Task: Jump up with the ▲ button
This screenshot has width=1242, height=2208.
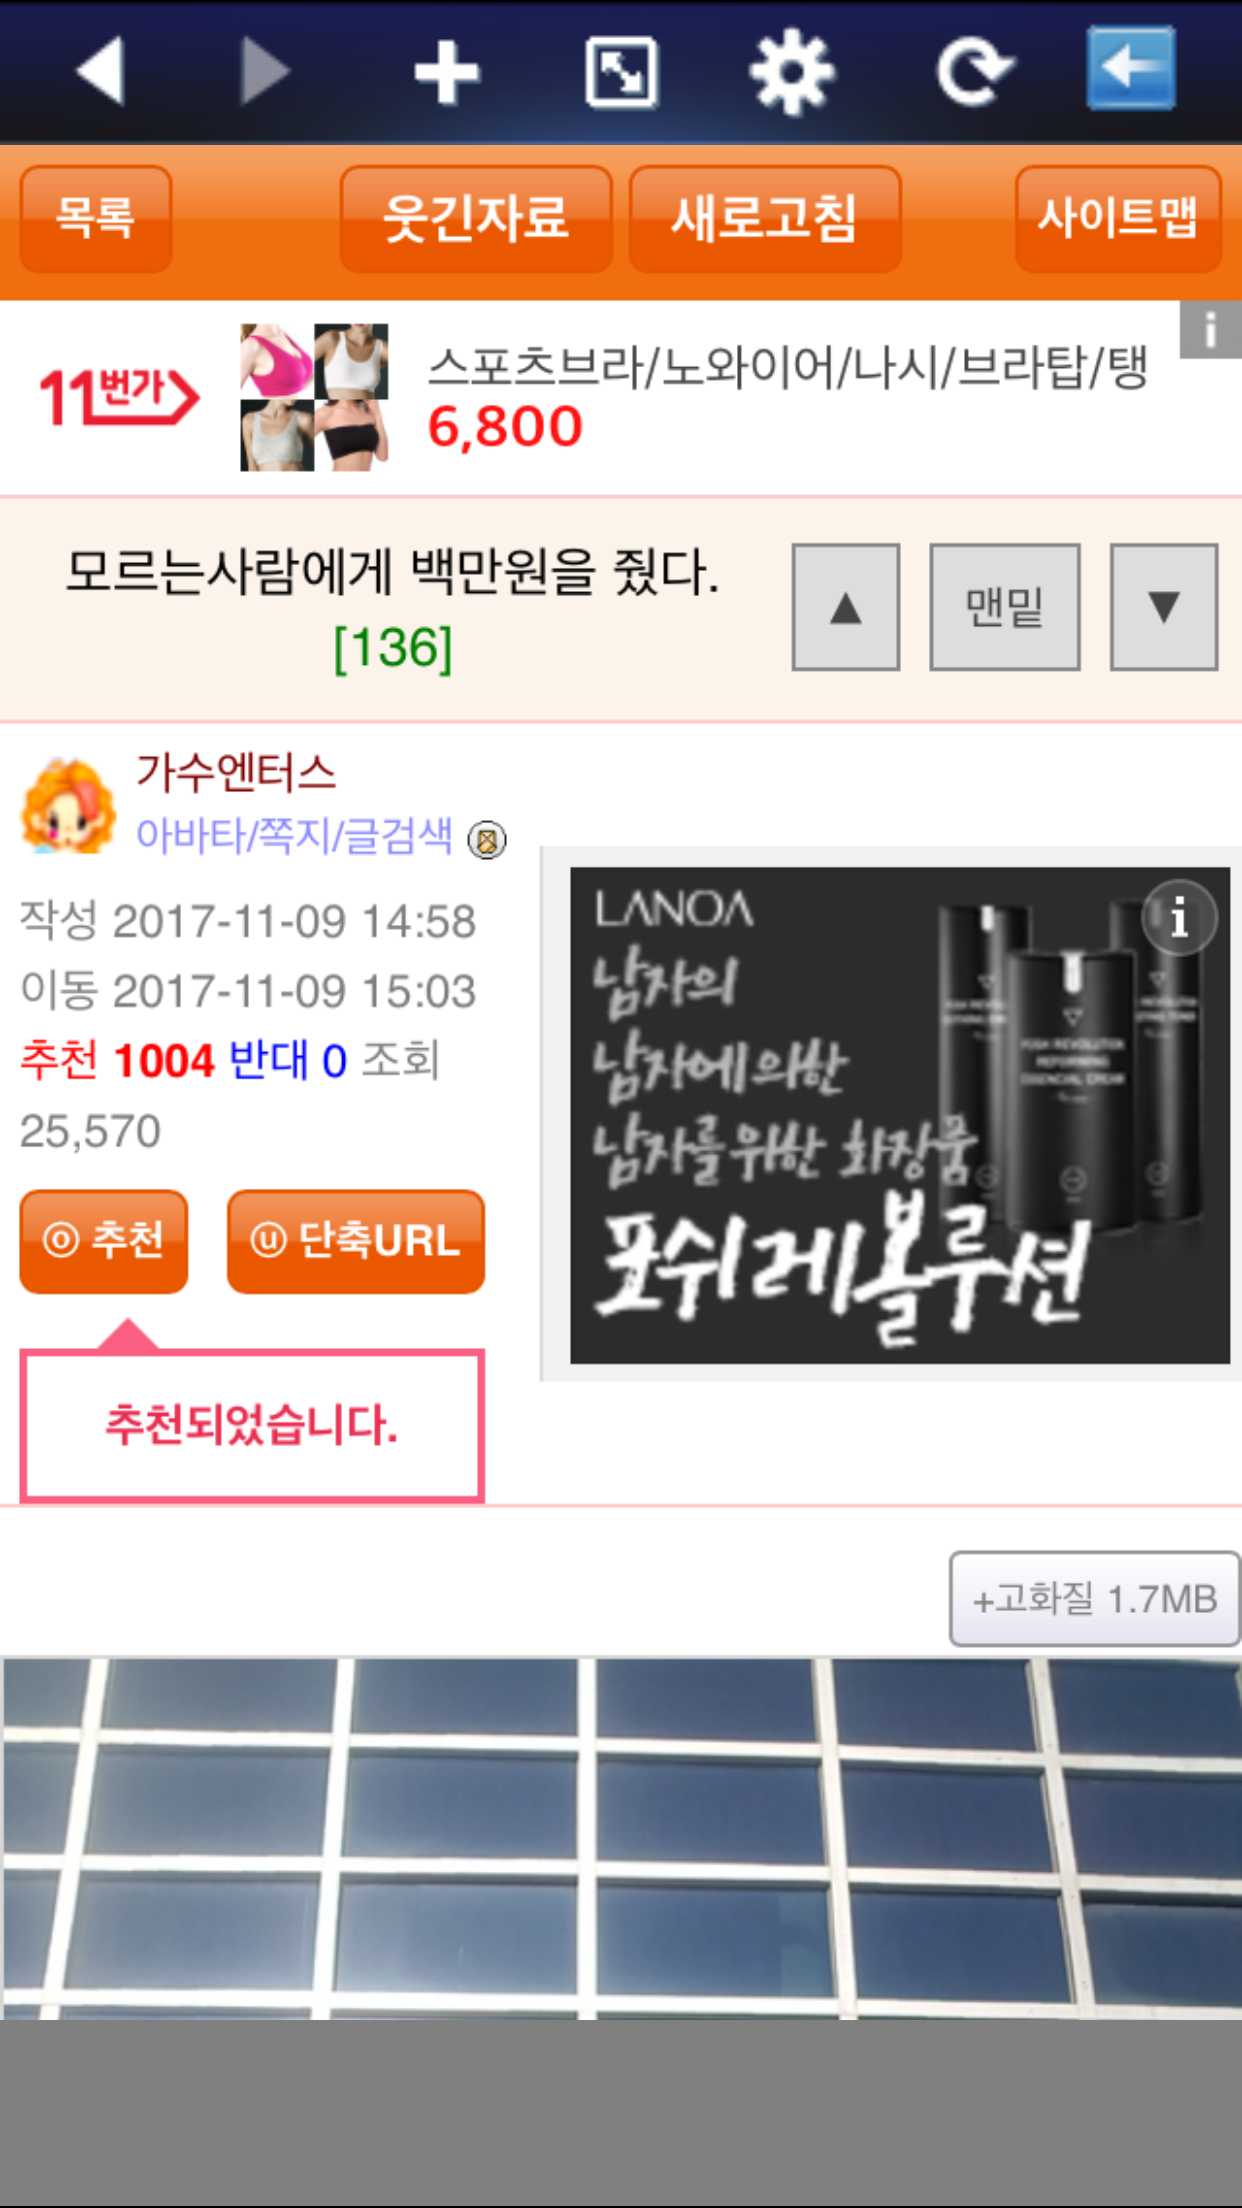Action: click(846, 607)
